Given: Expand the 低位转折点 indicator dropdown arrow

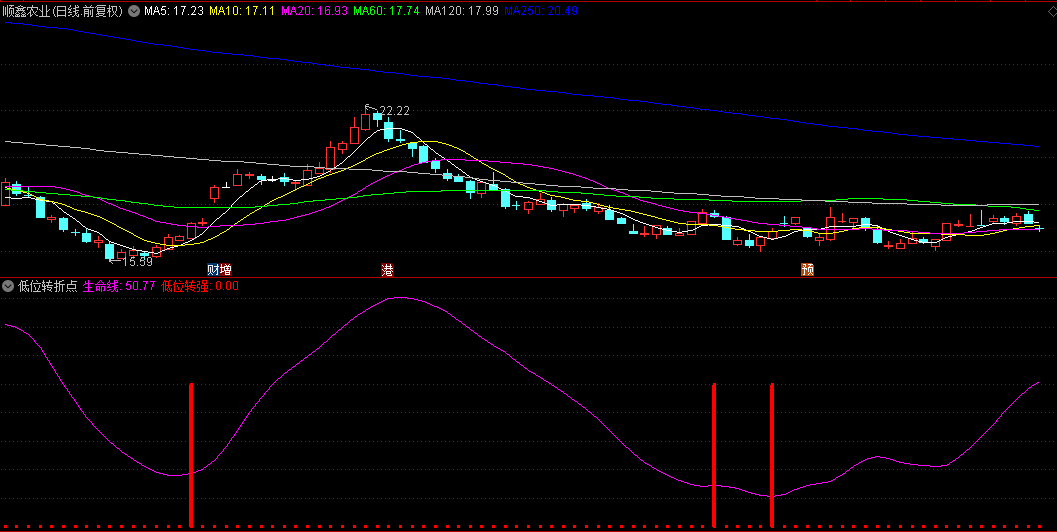Looking at the screenshot, I should coord(8,286).
